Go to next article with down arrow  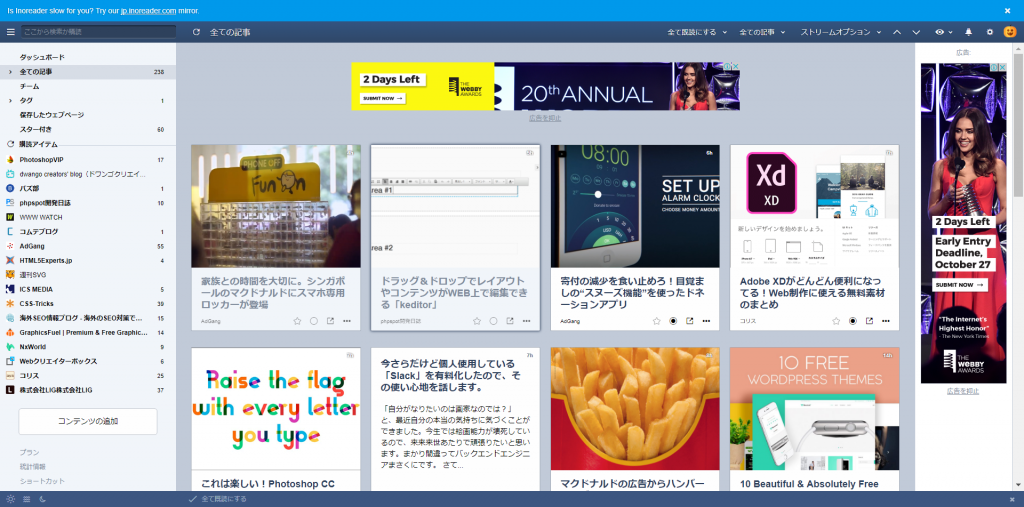pos(916,32)
